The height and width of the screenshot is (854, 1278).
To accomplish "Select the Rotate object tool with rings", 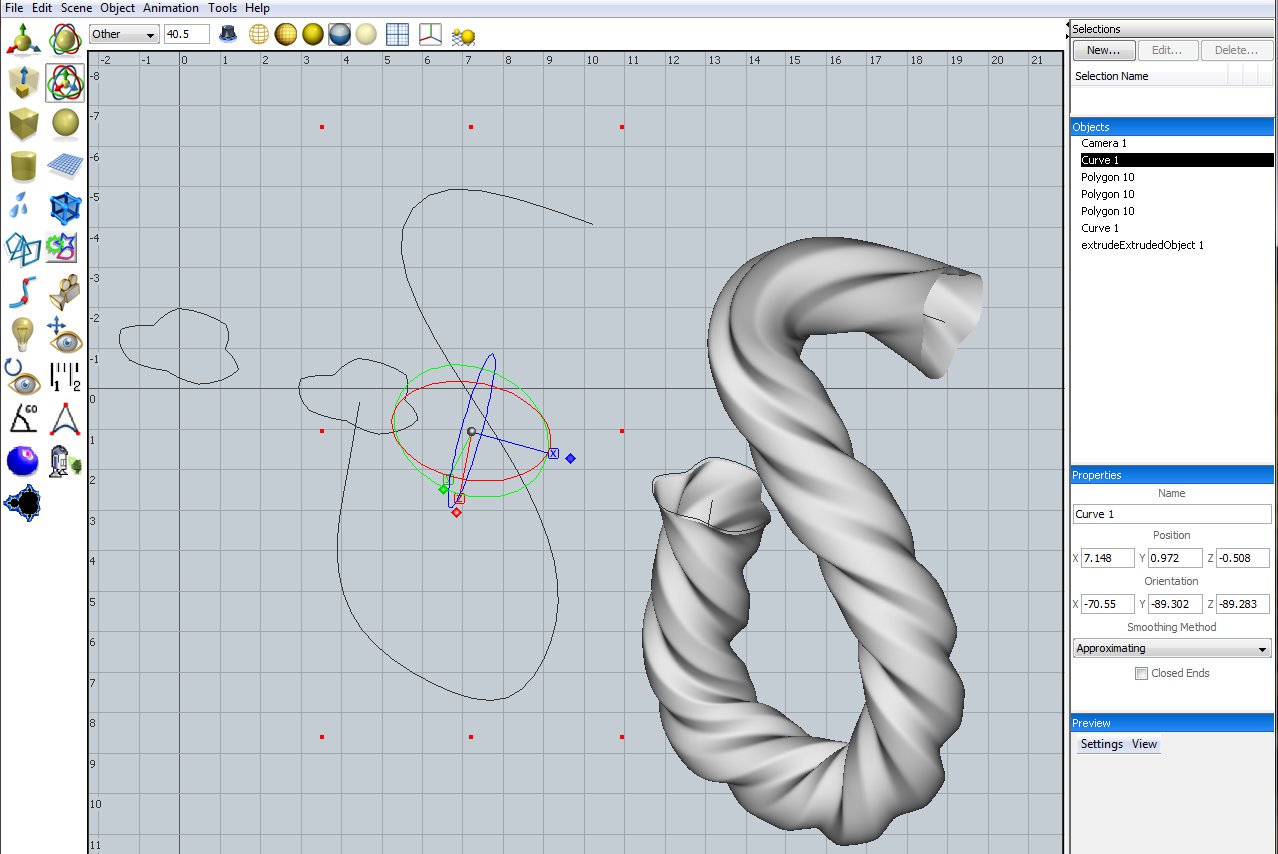I will click(x=66, y=40).
